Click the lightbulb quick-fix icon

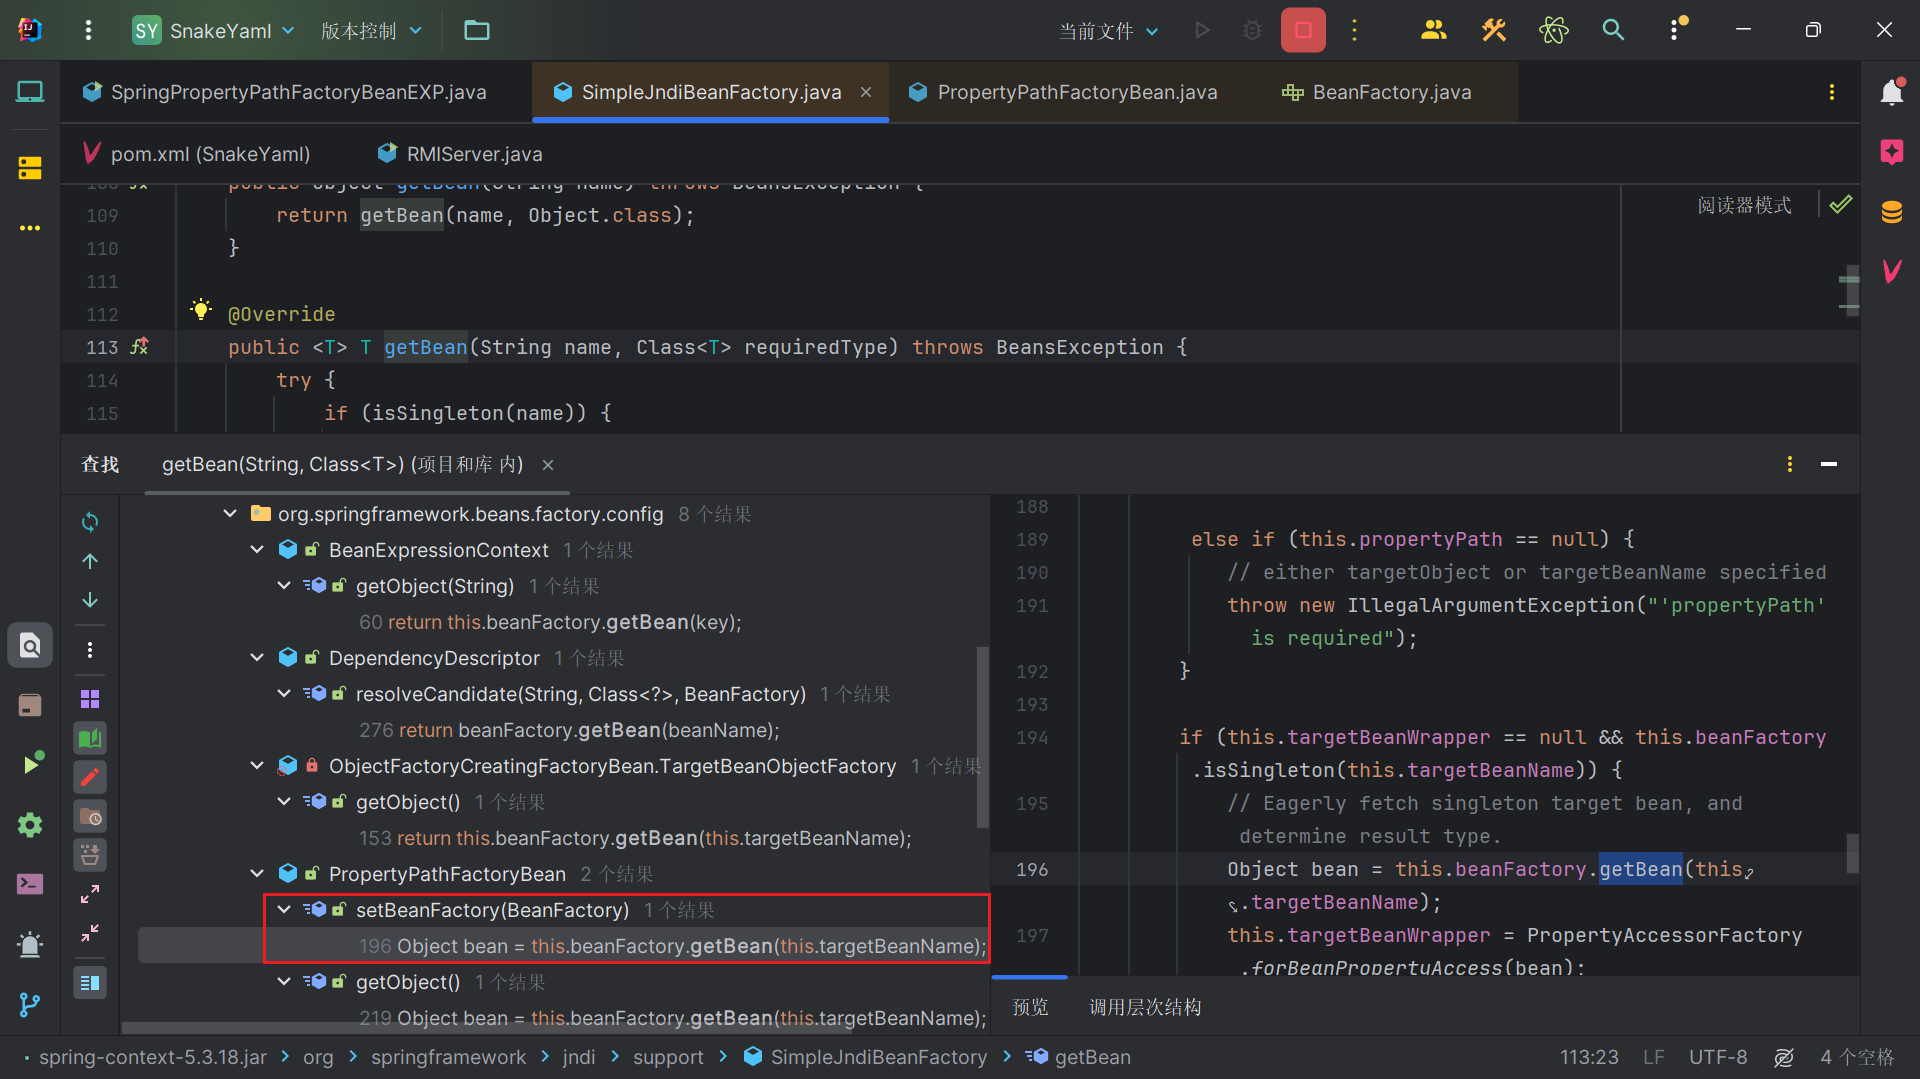point(201,309)
